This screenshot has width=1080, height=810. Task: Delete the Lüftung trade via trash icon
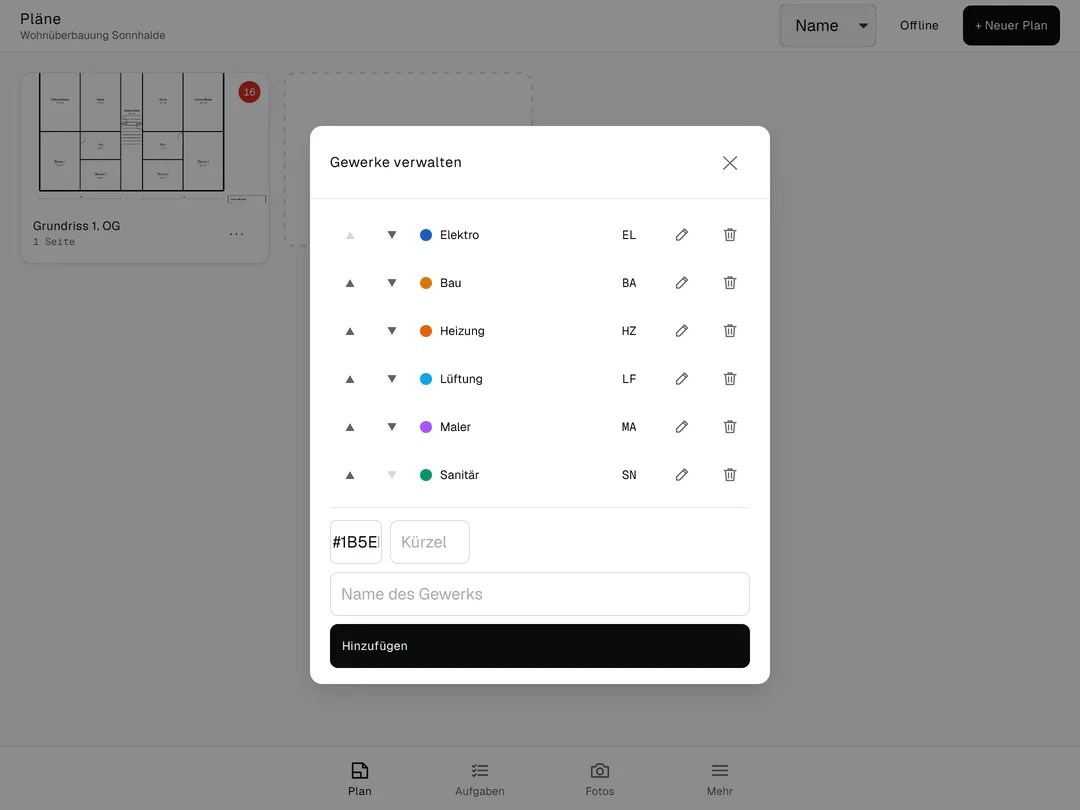729,379
